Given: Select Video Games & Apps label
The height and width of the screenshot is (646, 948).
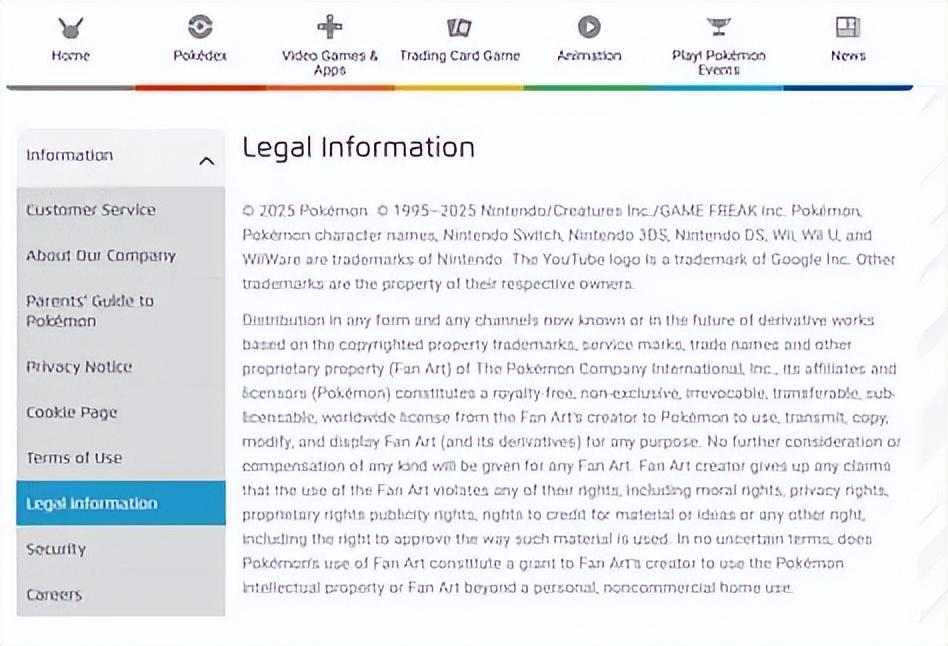Looking at the screenshot, I should pyautogui.click(x=330, y=62).
